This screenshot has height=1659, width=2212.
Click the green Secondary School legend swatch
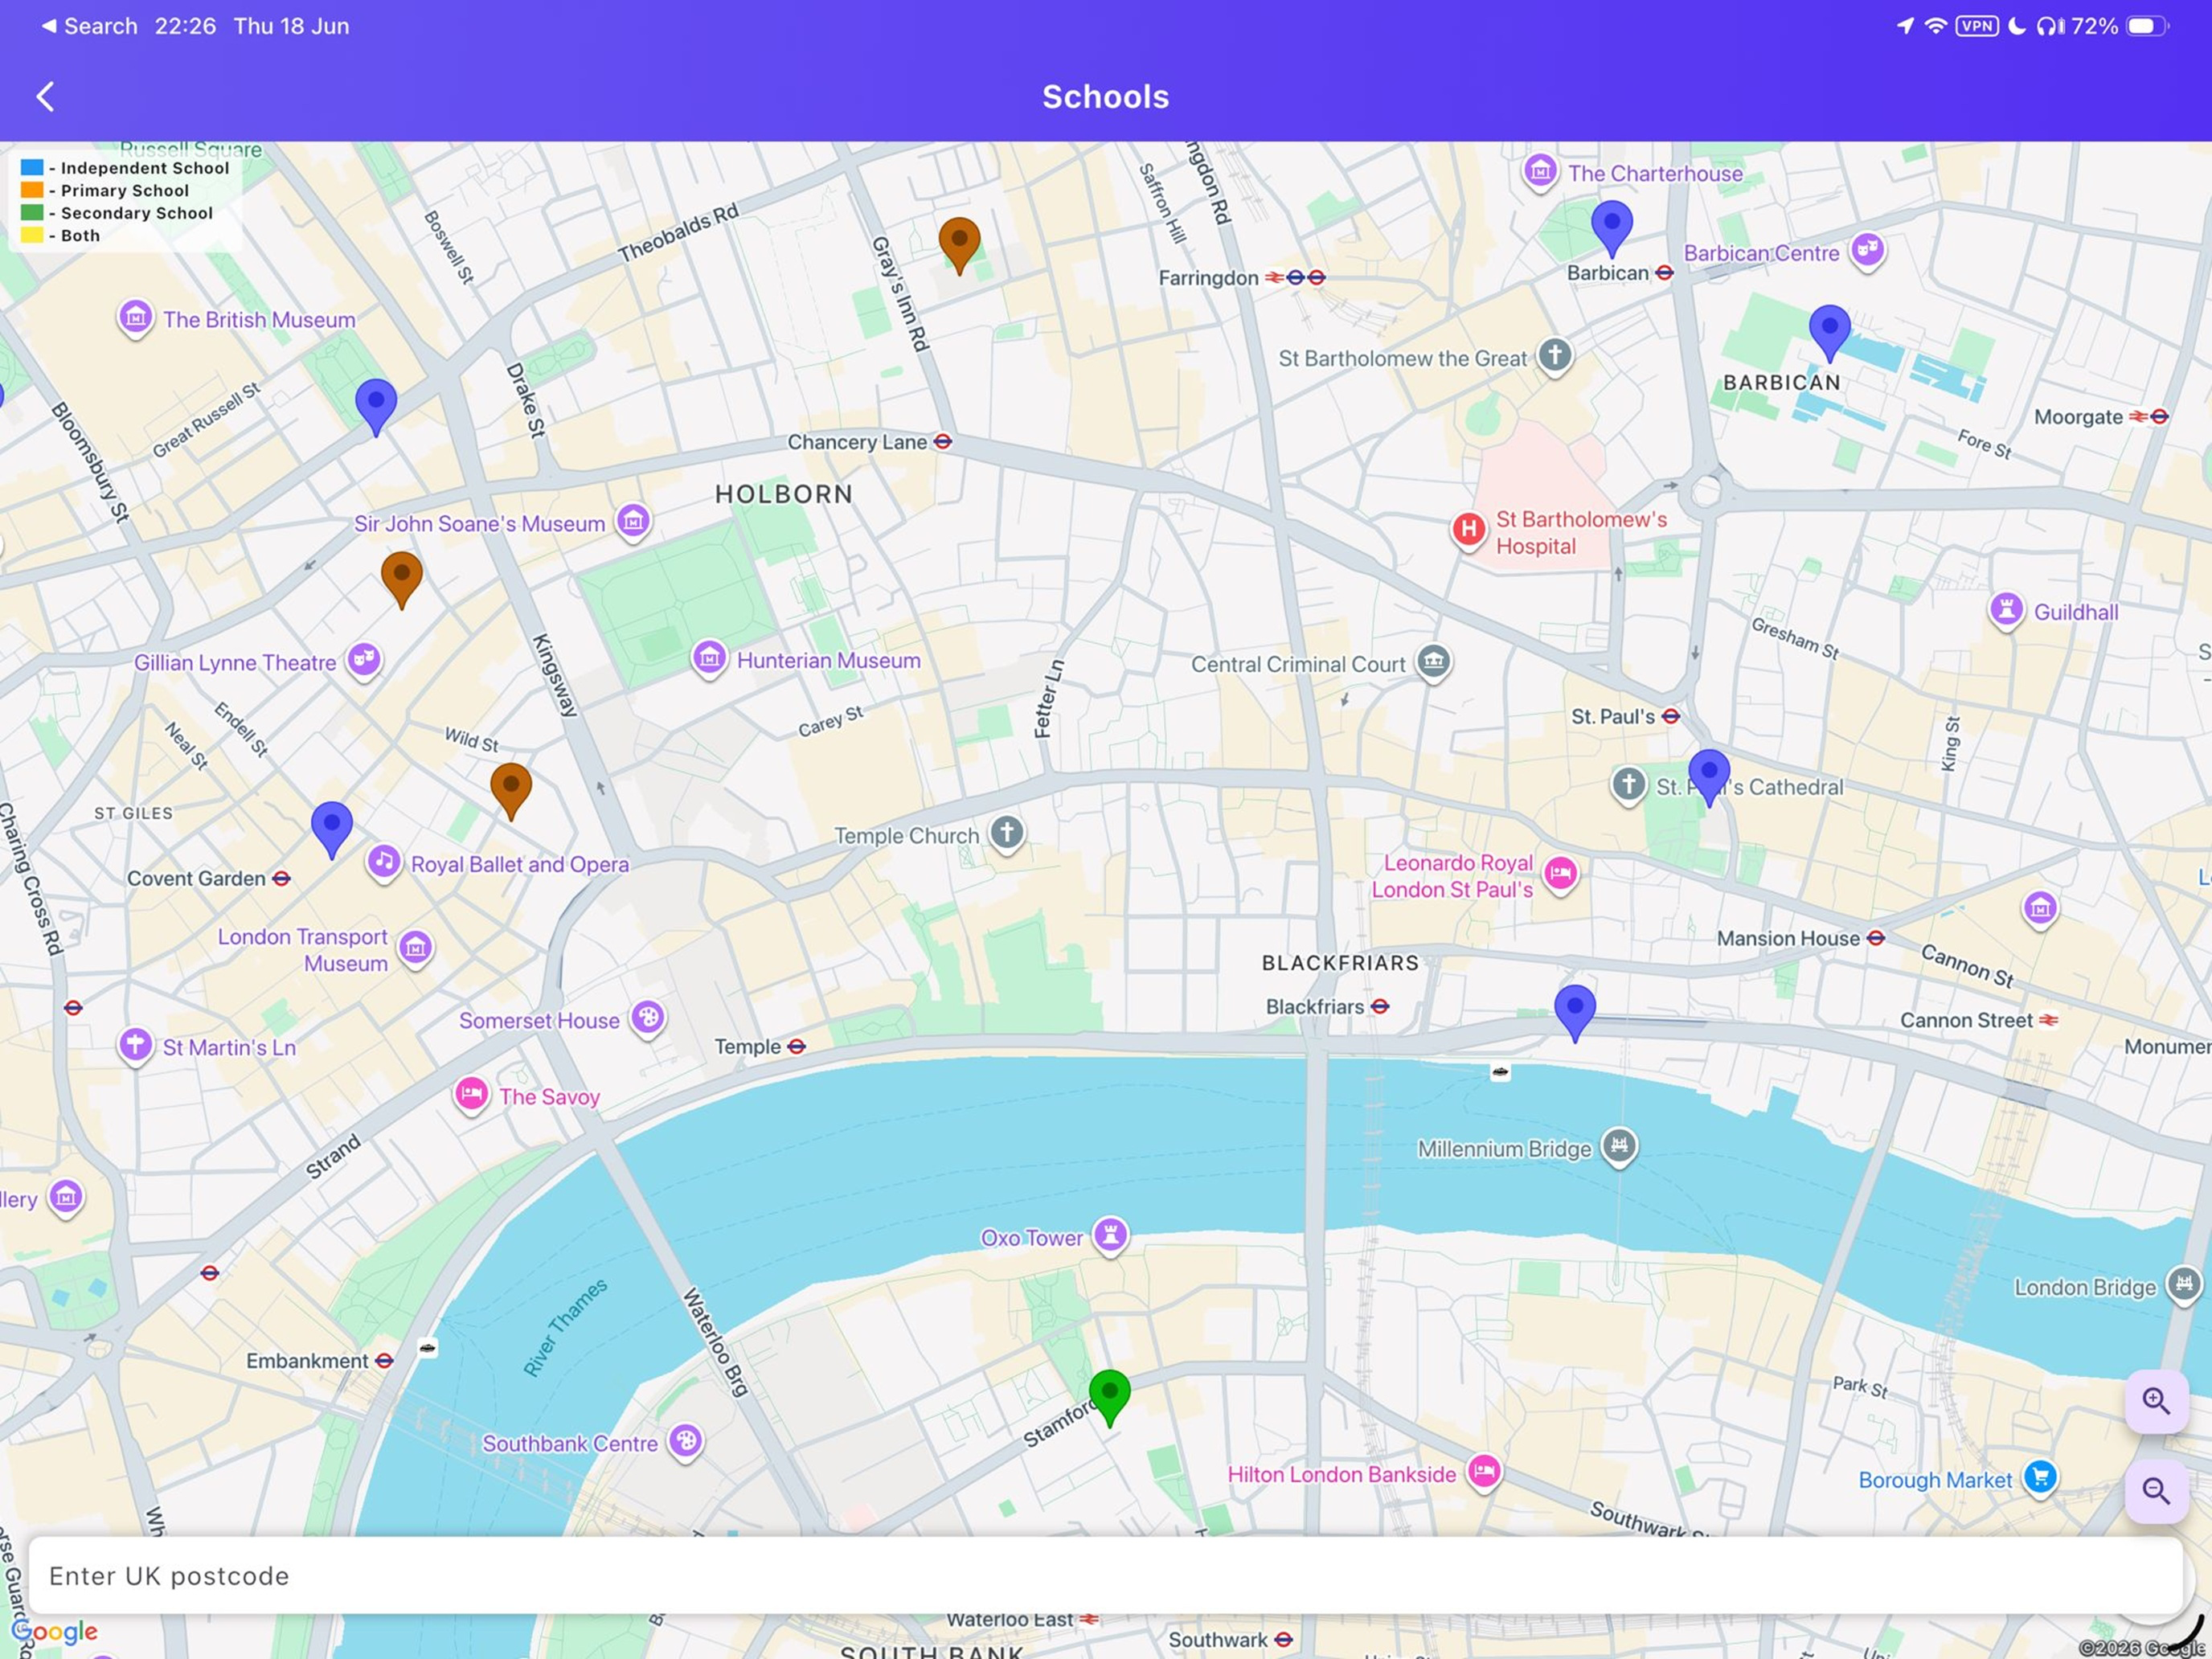32,213
